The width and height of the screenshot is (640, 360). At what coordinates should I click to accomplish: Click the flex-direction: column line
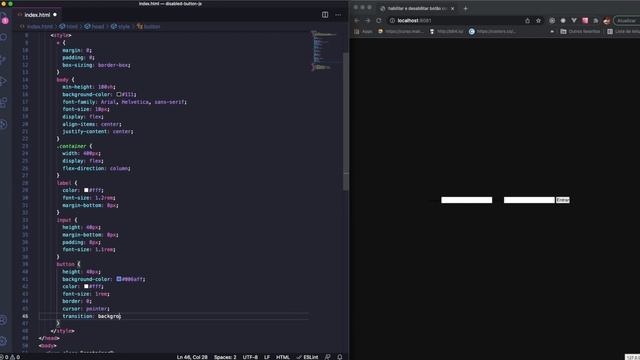pyautogui.click(x=96, y=168)
